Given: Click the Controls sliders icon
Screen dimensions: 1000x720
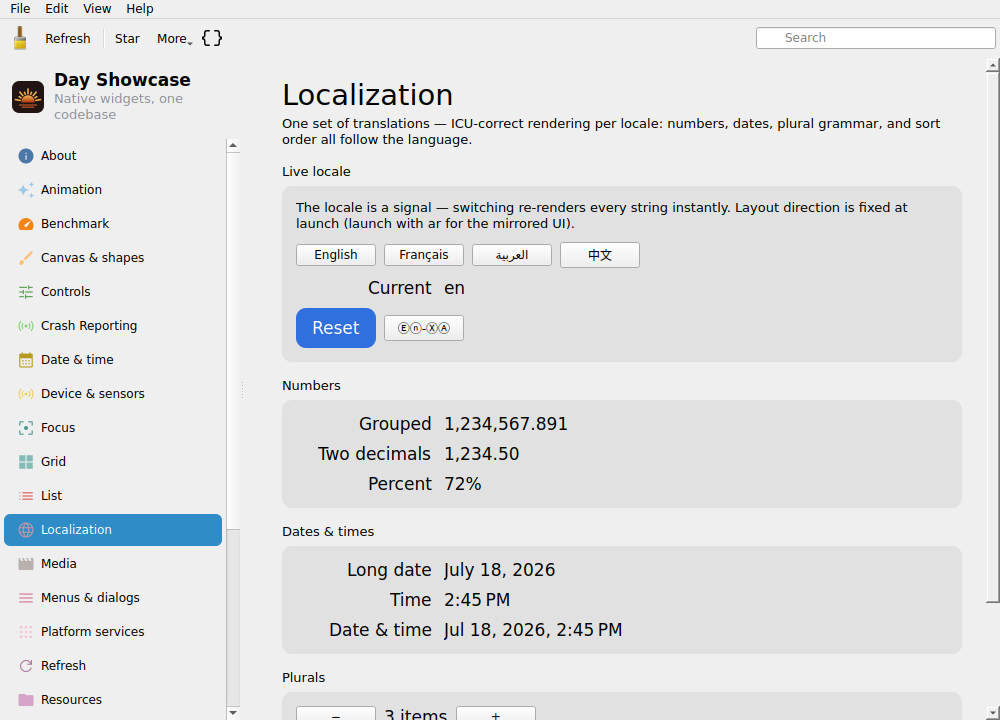Looking at the screenshot, I should coord(26,291).
